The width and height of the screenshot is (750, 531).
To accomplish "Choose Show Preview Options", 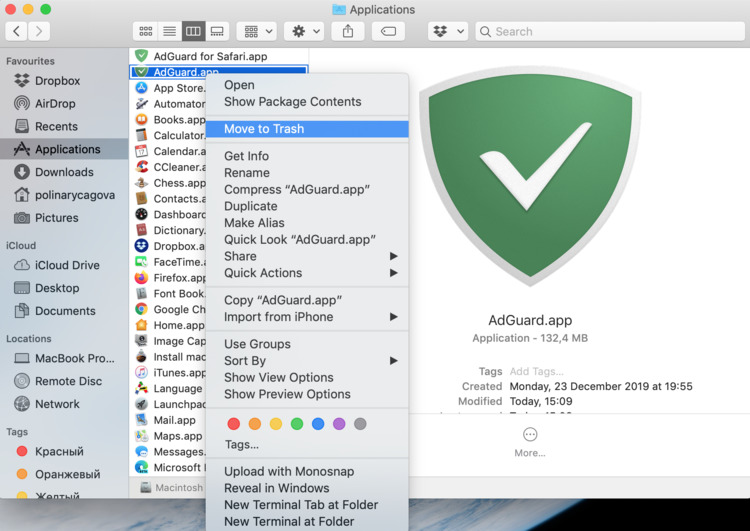I will (307, 395).
